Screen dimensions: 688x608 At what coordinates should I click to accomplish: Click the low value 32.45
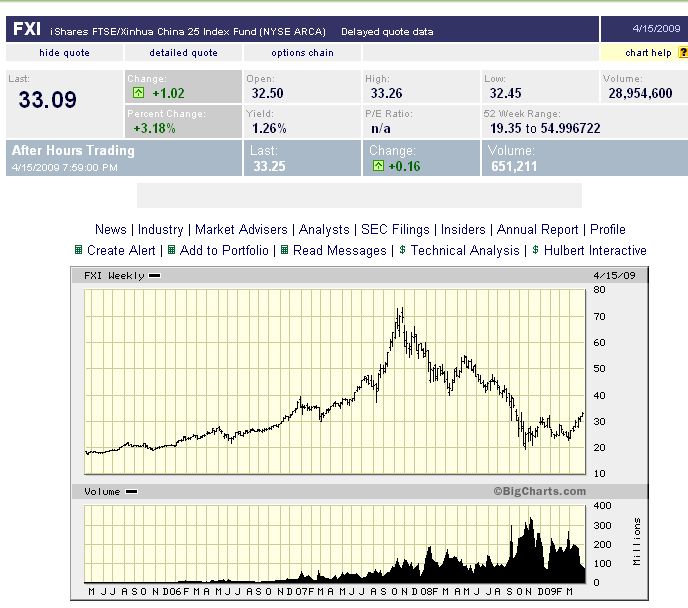[505, 93]
